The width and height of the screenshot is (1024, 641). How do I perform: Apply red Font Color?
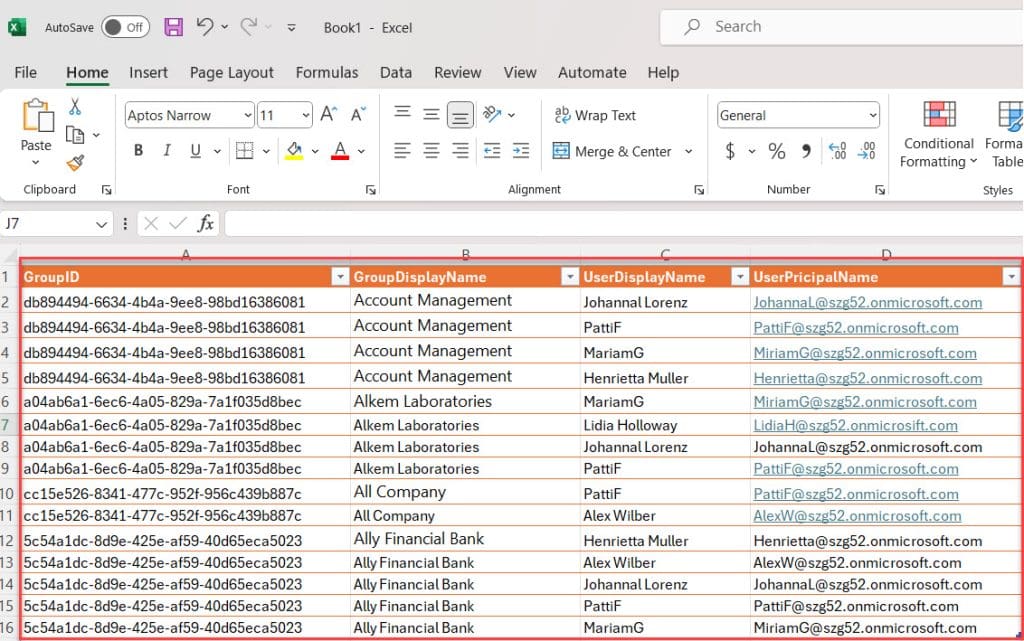[x=340, y=151]
